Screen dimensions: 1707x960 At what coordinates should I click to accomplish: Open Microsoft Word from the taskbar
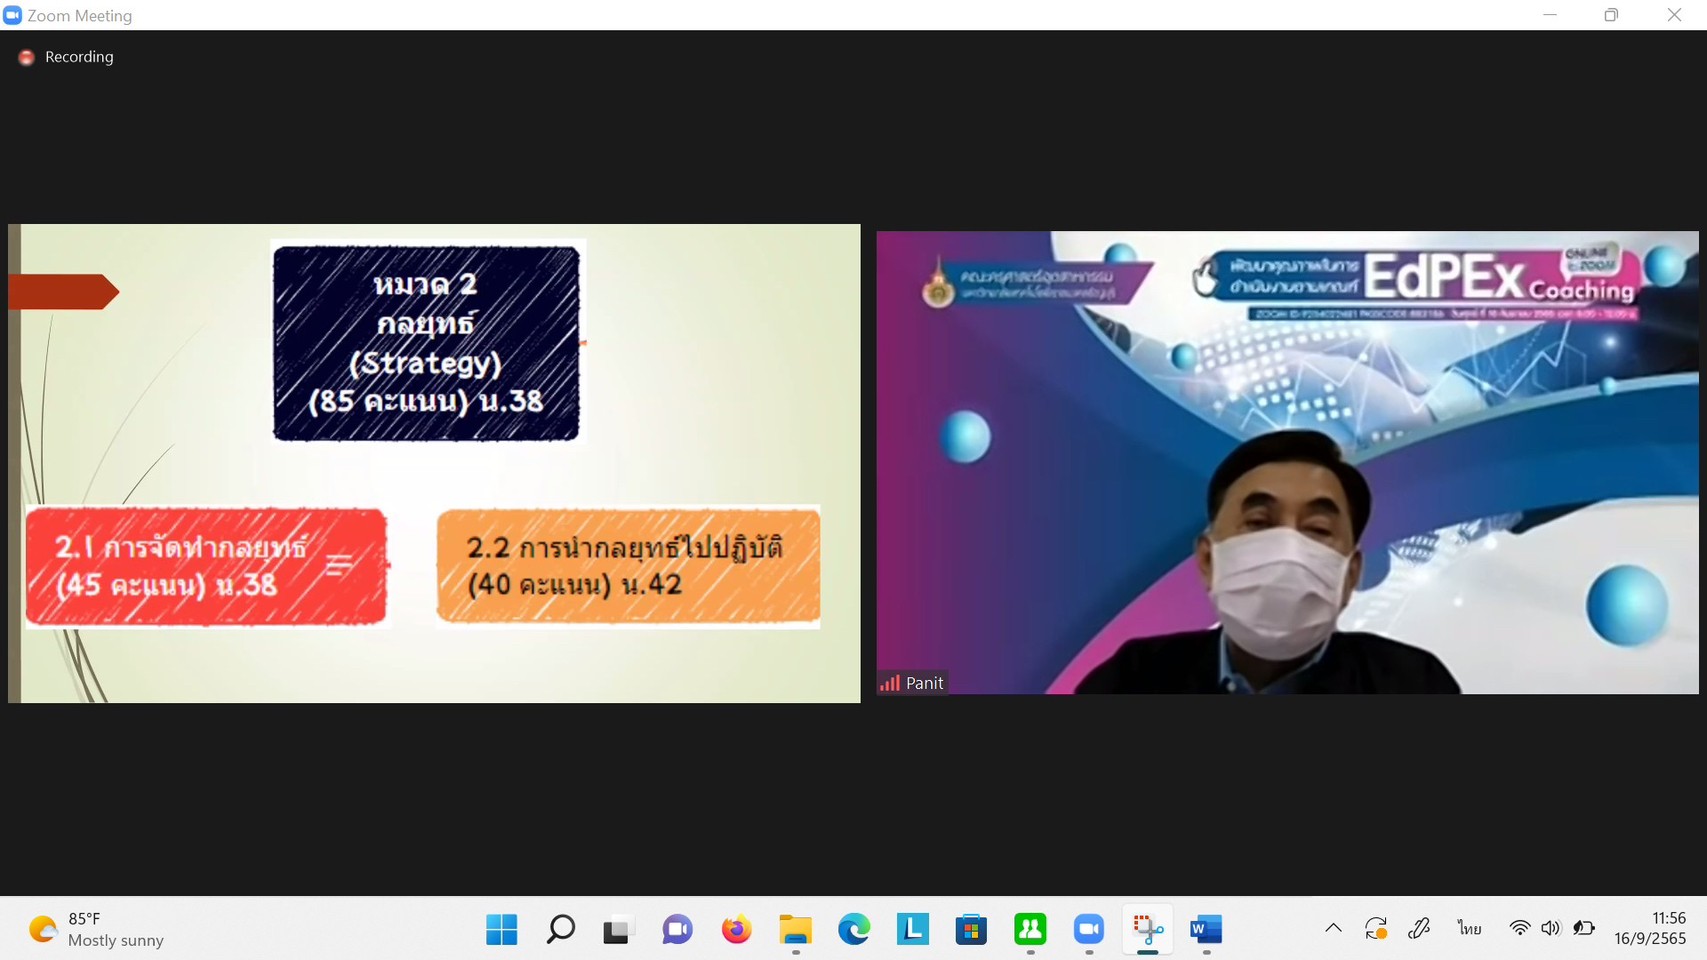tap(1206, 929)
